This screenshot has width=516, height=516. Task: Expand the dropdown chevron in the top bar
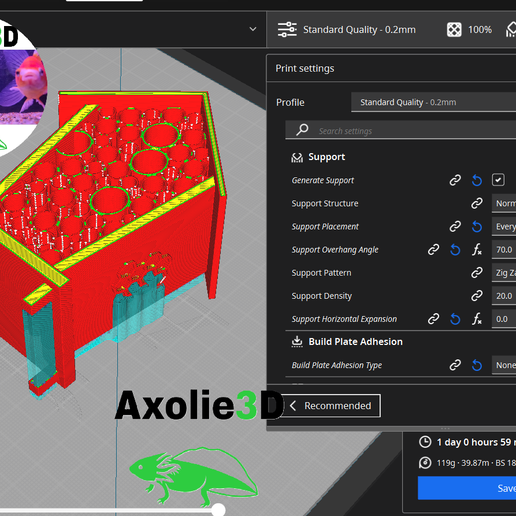pyautogui.click(x=253, y=29)
